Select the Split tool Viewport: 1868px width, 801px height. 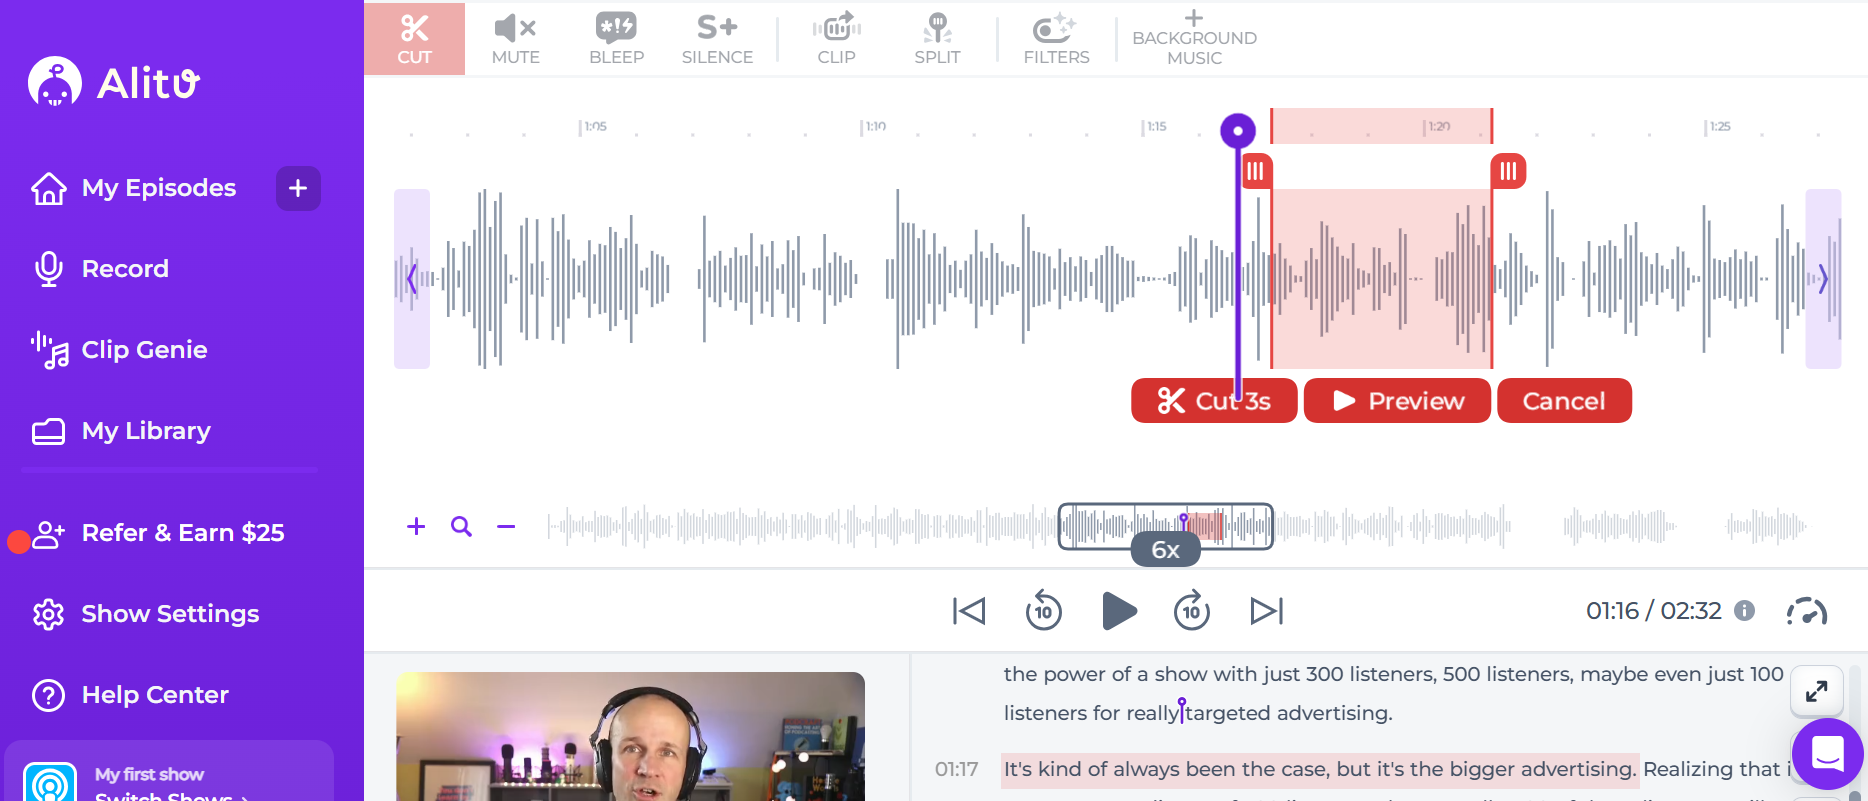pyautogui.click(x=937, y=39)
